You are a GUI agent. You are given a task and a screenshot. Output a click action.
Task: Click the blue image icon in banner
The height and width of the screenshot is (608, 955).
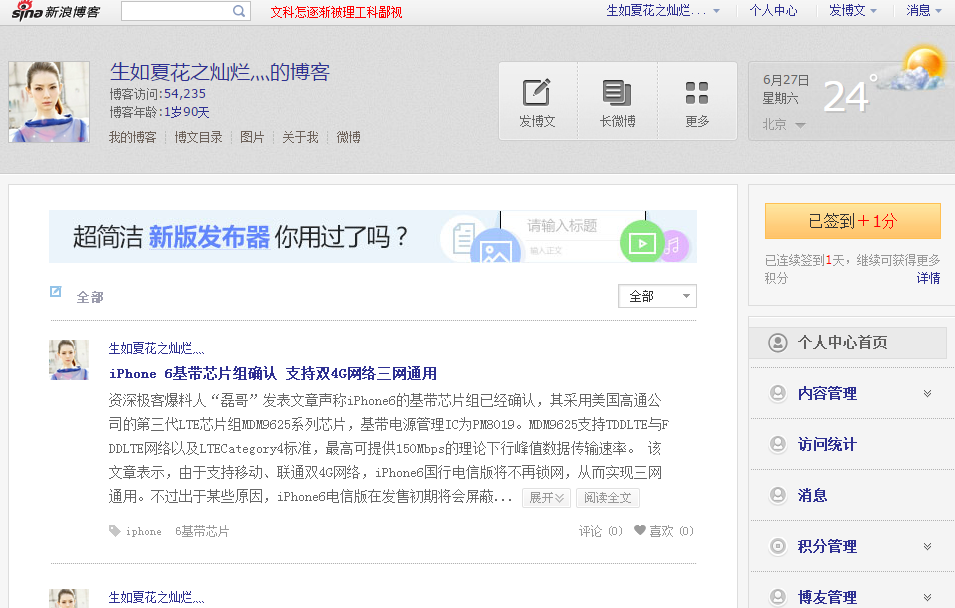click(495, 247)
